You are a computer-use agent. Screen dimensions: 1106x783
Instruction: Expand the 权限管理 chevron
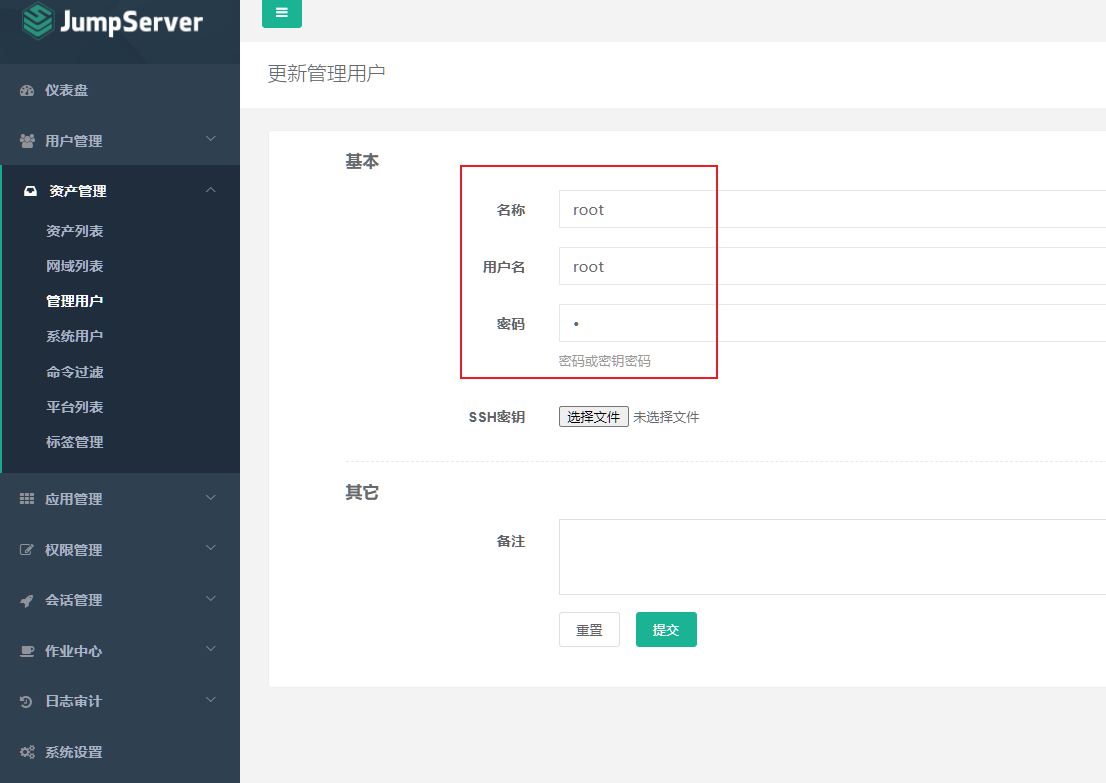(210, 548)
